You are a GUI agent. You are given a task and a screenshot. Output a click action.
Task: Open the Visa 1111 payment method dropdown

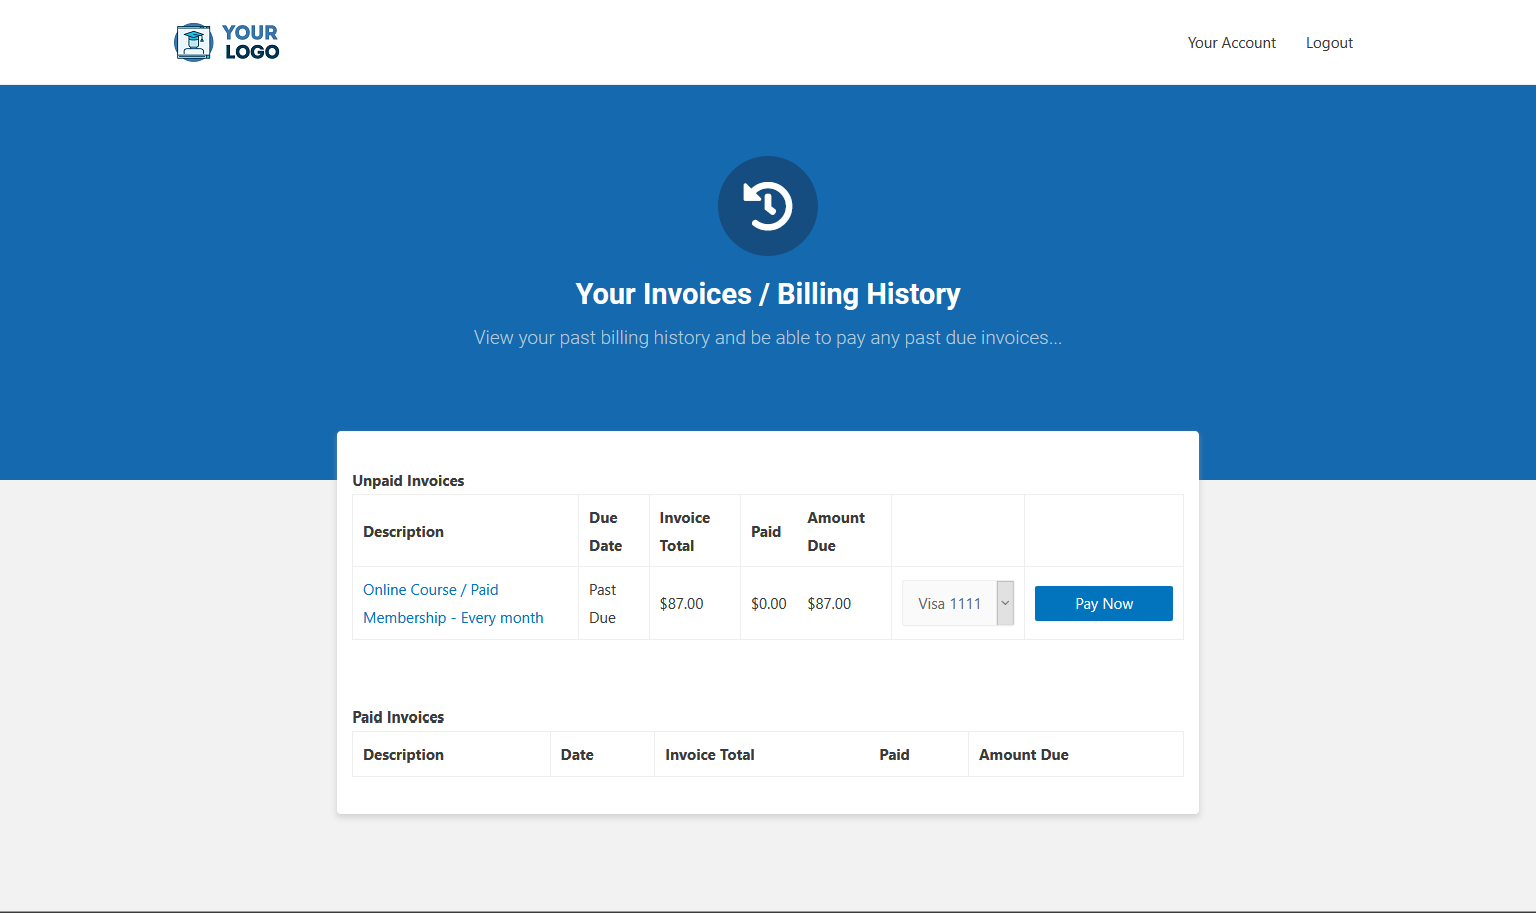(957, 604)
